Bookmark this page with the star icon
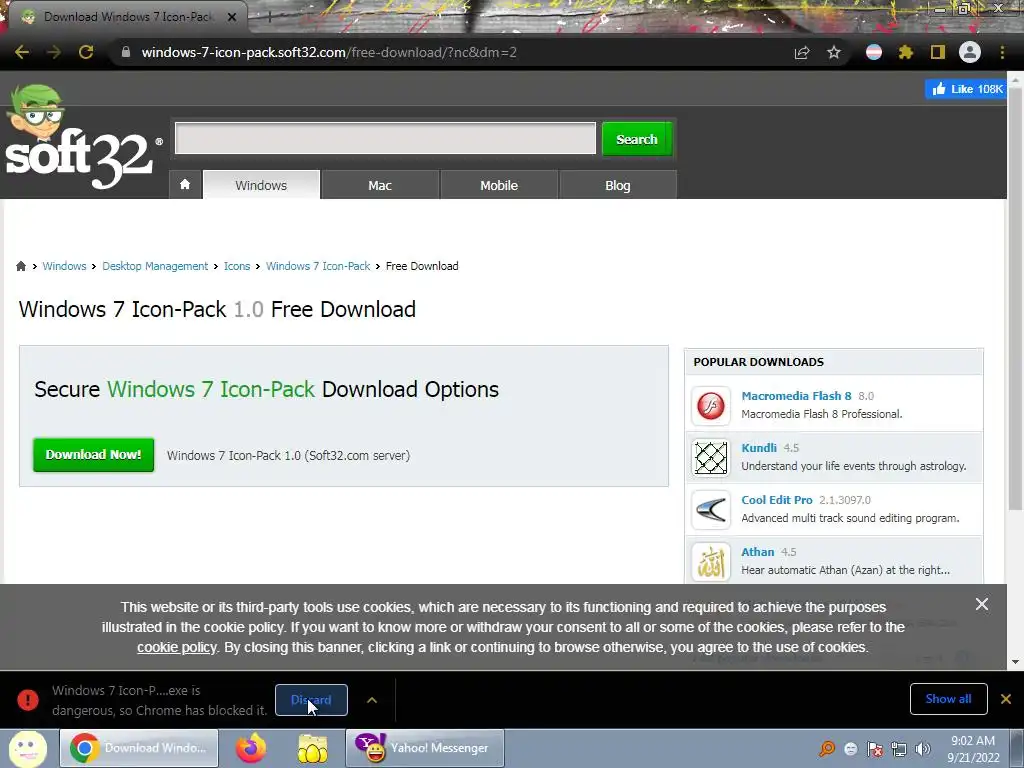The height and width of the screenshot is (768, 1024). point(834,52)
